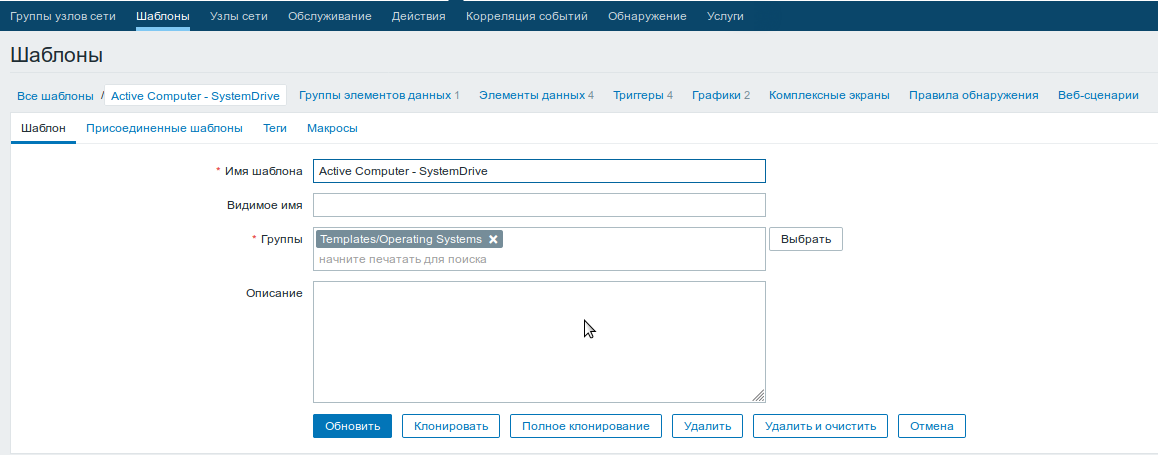Go to Узлы сети in the top menu
This screenshot has height=455, width=1158.
(x=239, y=16)
